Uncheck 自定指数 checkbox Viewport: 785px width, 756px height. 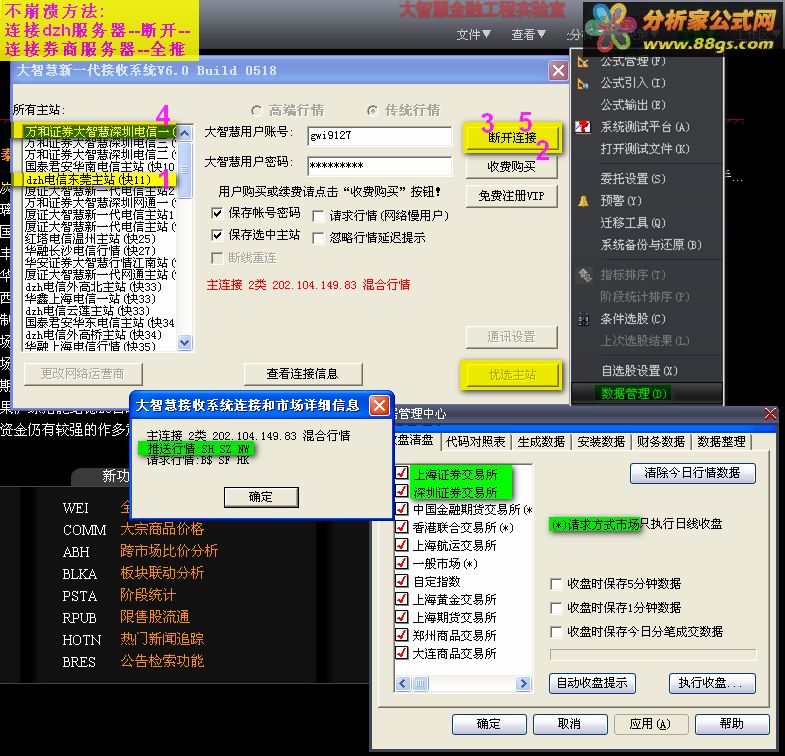coord(402,581)
